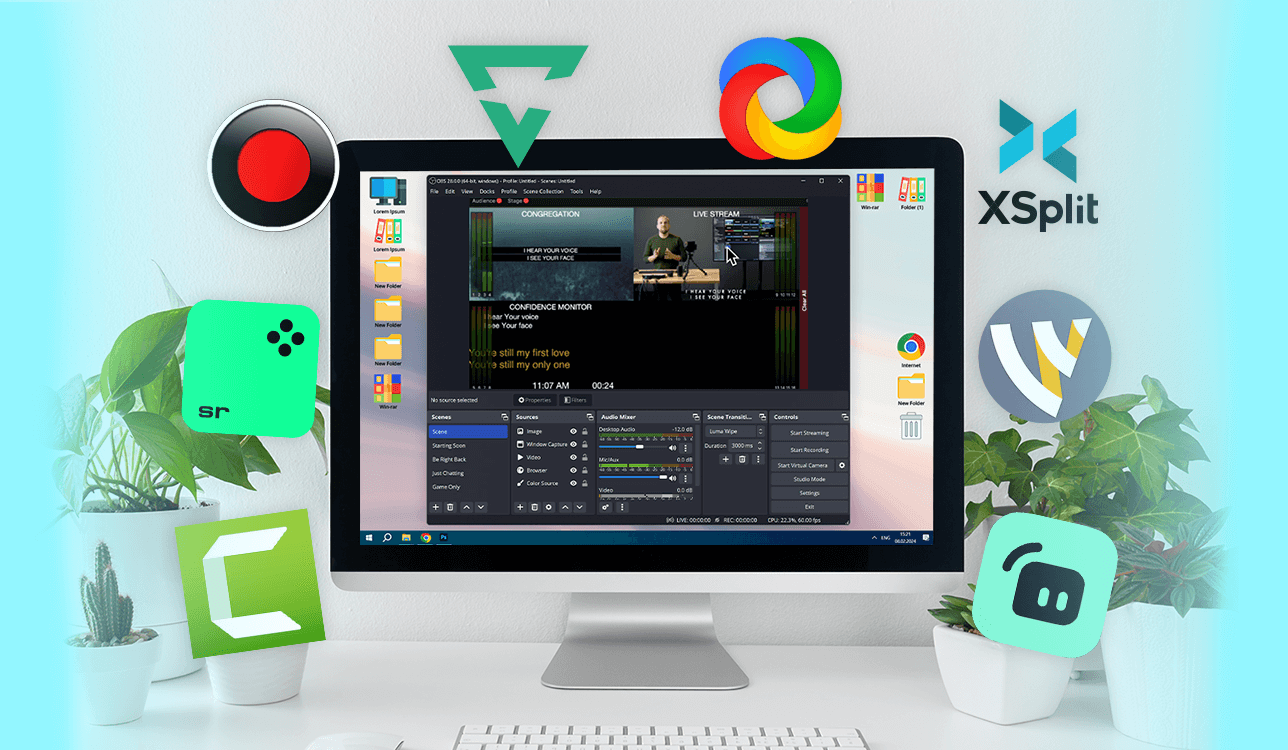Open Desktop Audio options three-dot menu

tap(685, 448)
